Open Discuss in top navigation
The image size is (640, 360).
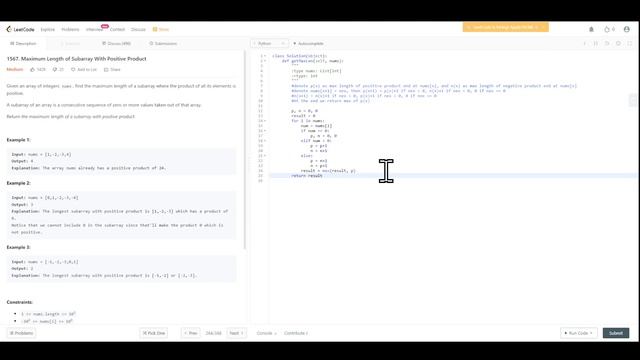pyautogui.click(x=138, y=29)
